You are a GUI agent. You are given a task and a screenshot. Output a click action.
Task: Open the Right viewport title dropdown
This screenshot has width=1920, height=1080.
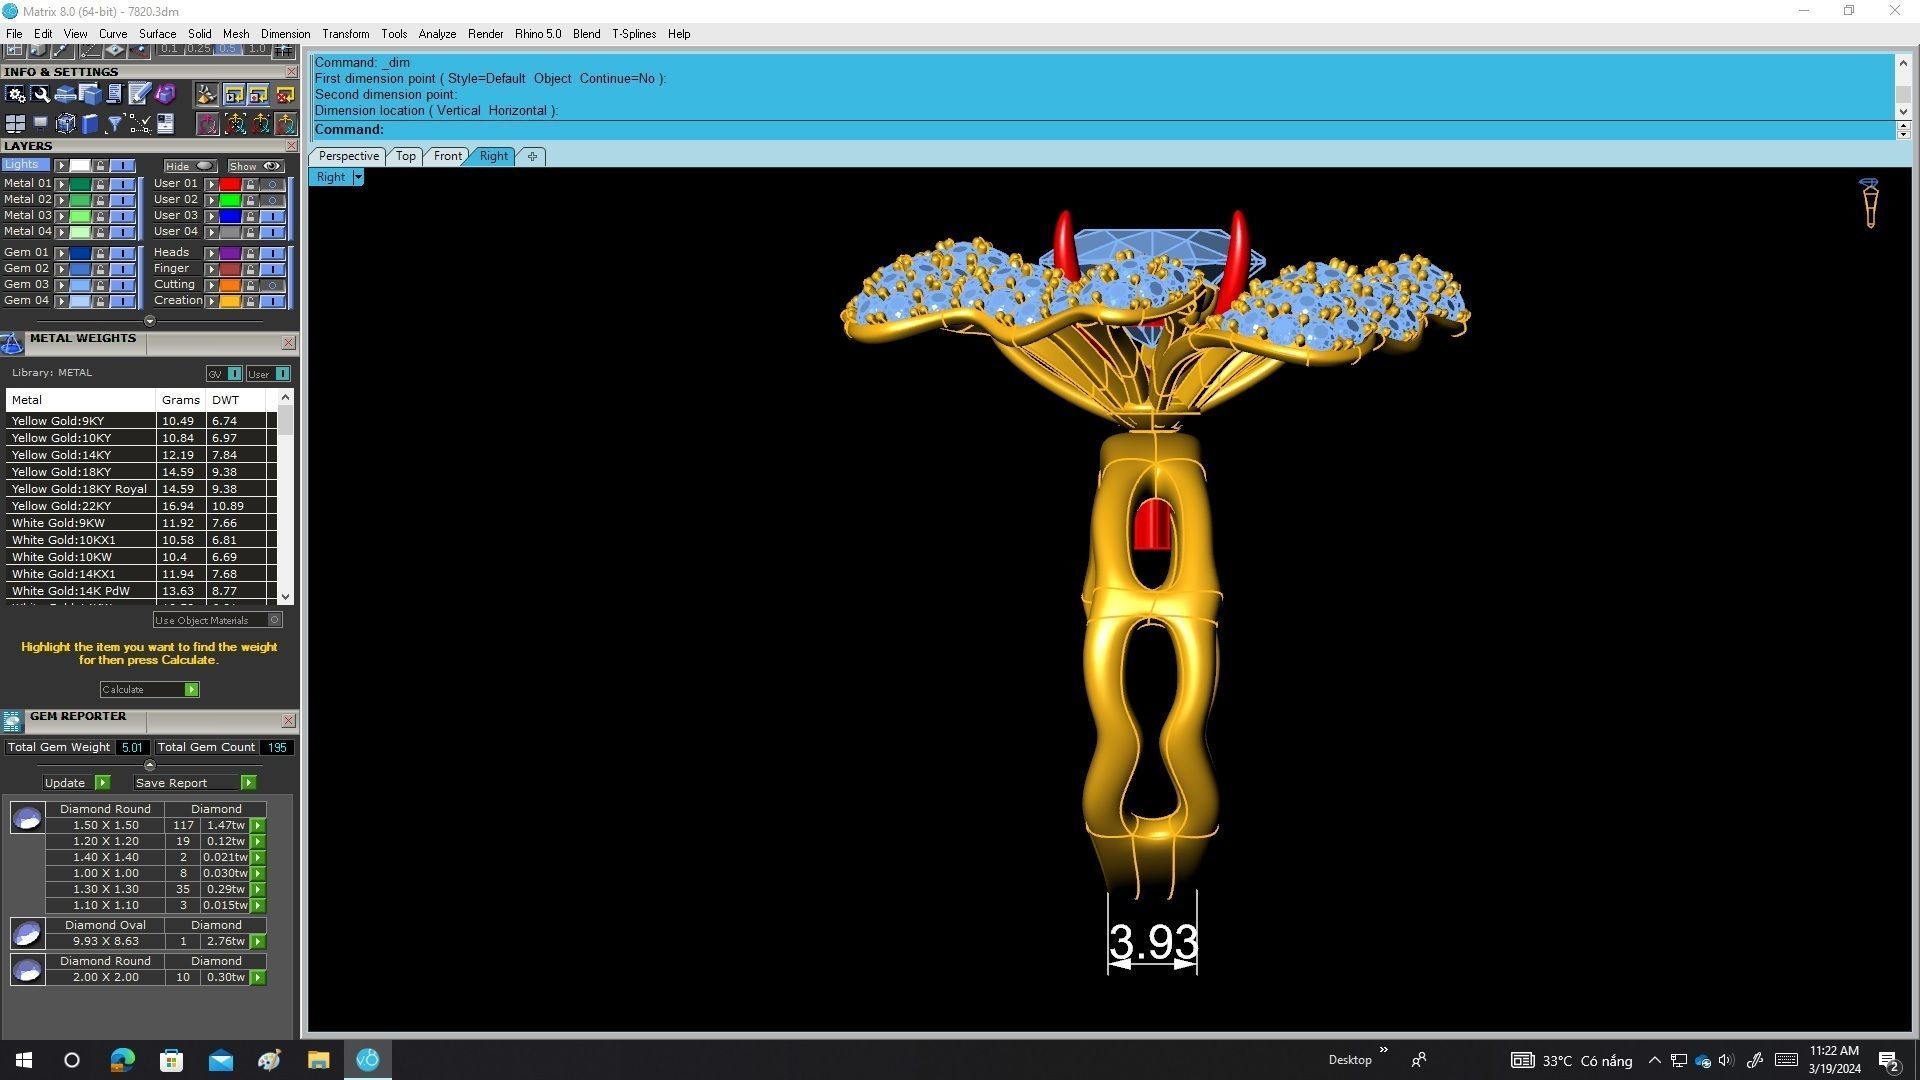(x=357, y=177)
